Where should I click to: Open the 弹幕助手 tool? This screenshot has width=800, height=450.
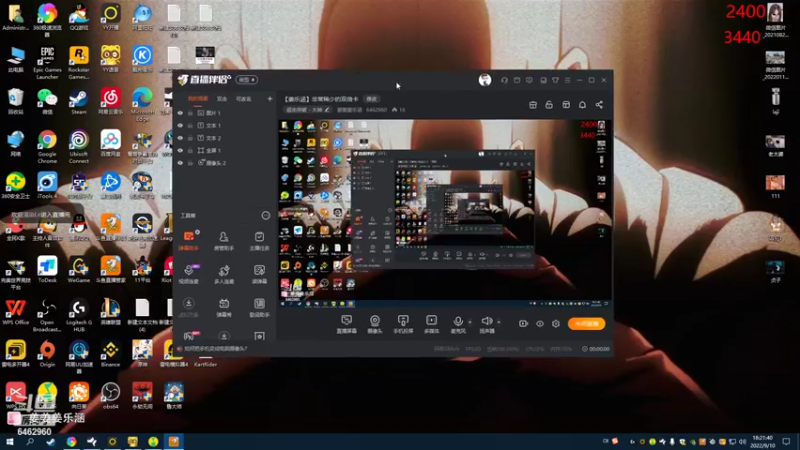click(189, 241)
